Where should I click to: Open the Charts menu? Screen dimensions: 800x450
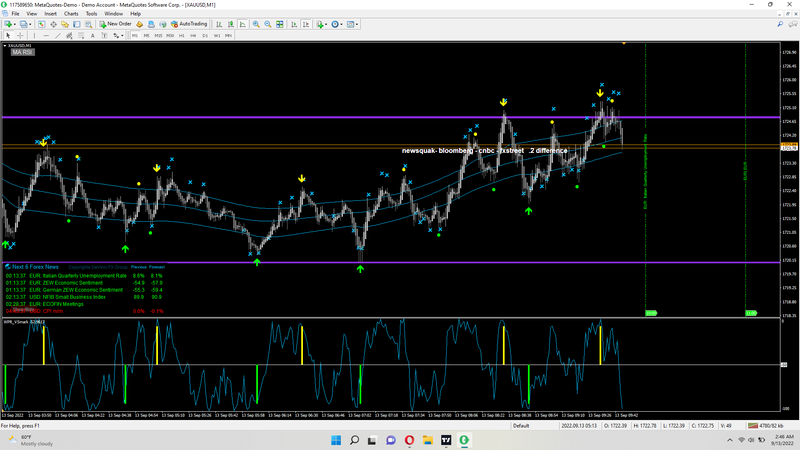coord(71,14)
